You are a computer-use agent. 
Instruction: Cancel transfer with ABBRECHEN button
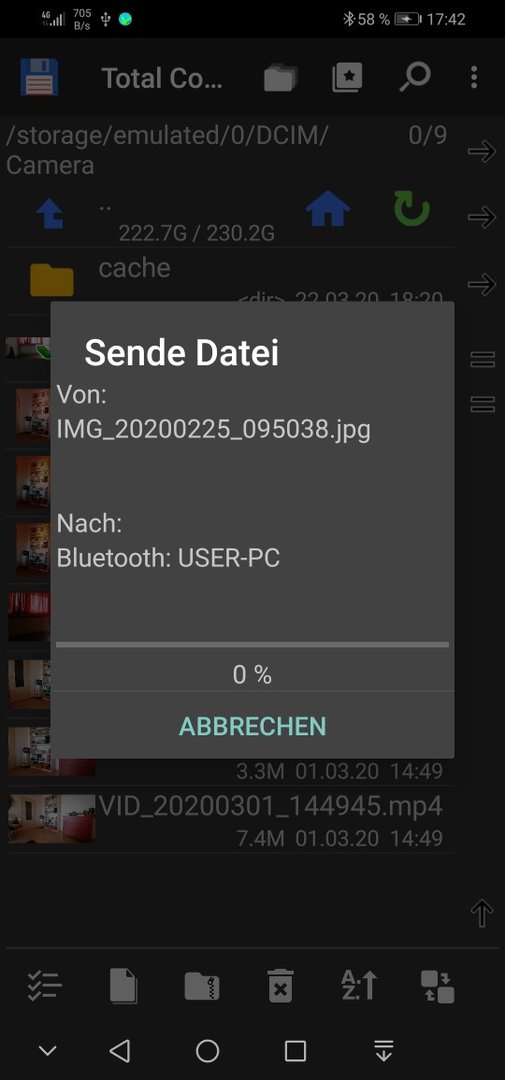tap(252, 726)
